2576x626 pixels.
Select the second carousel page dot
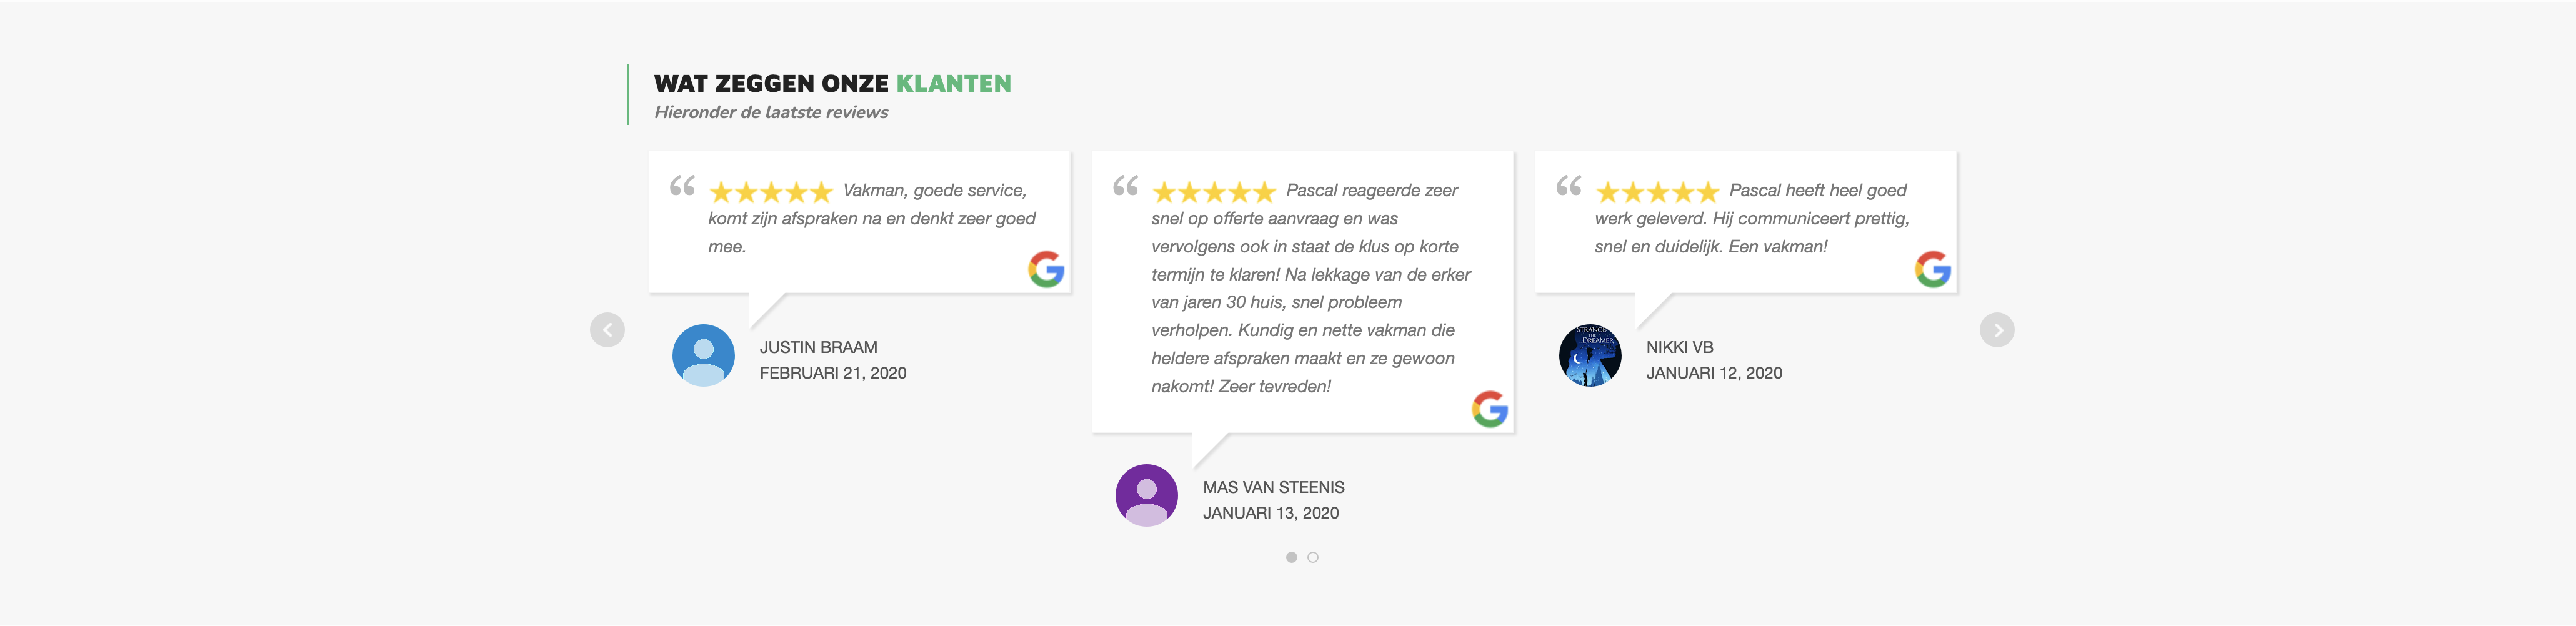[1313, 557]
